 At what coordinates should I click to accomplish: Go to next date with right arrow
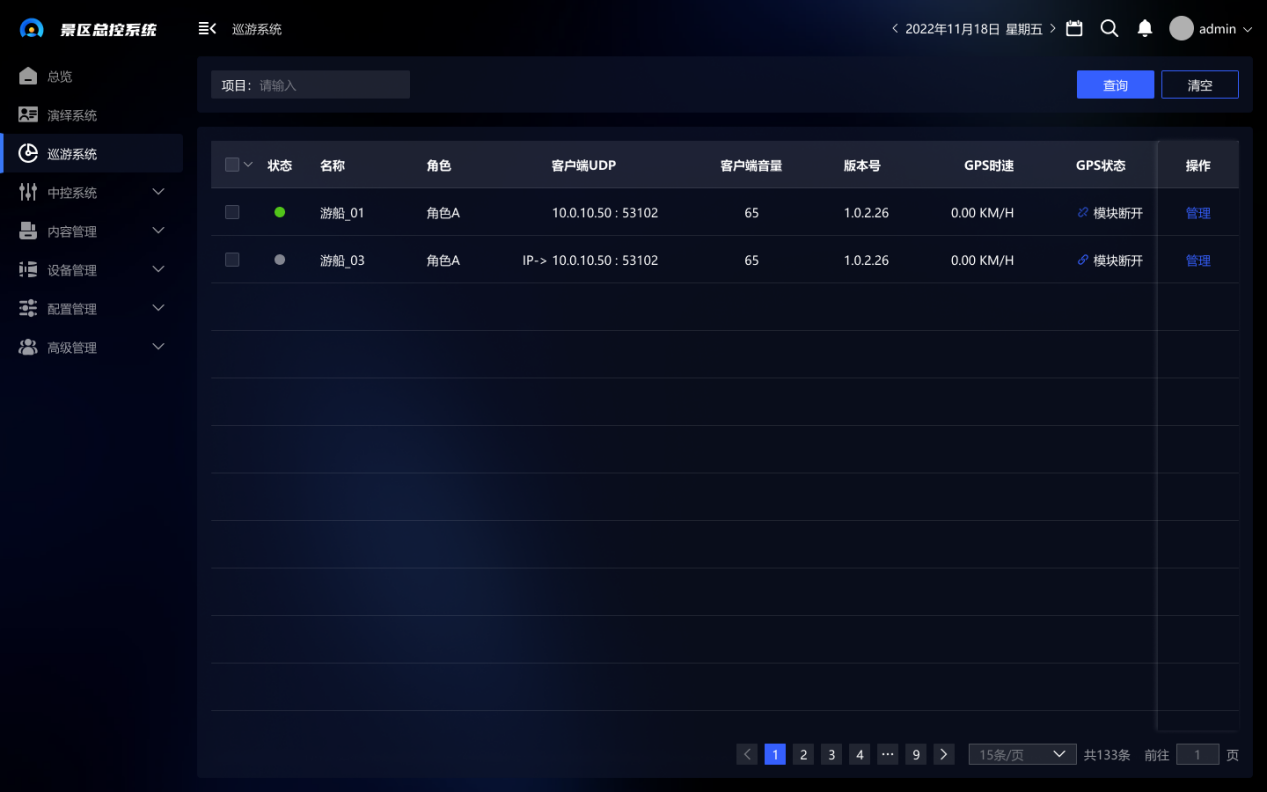coord(1053,29)
